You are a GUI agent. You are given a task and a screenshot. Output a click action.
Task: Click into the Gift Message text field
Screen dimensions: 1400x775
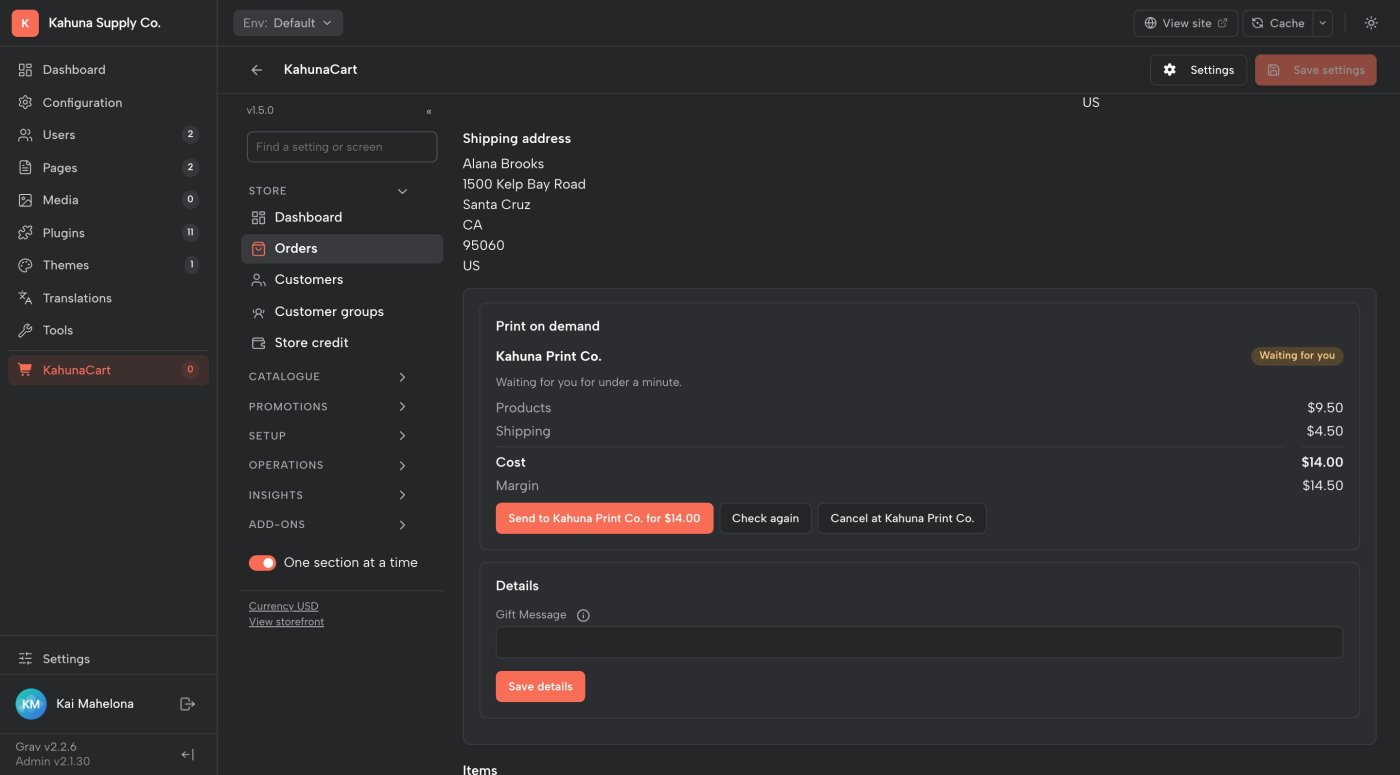[x=919, y=643]
